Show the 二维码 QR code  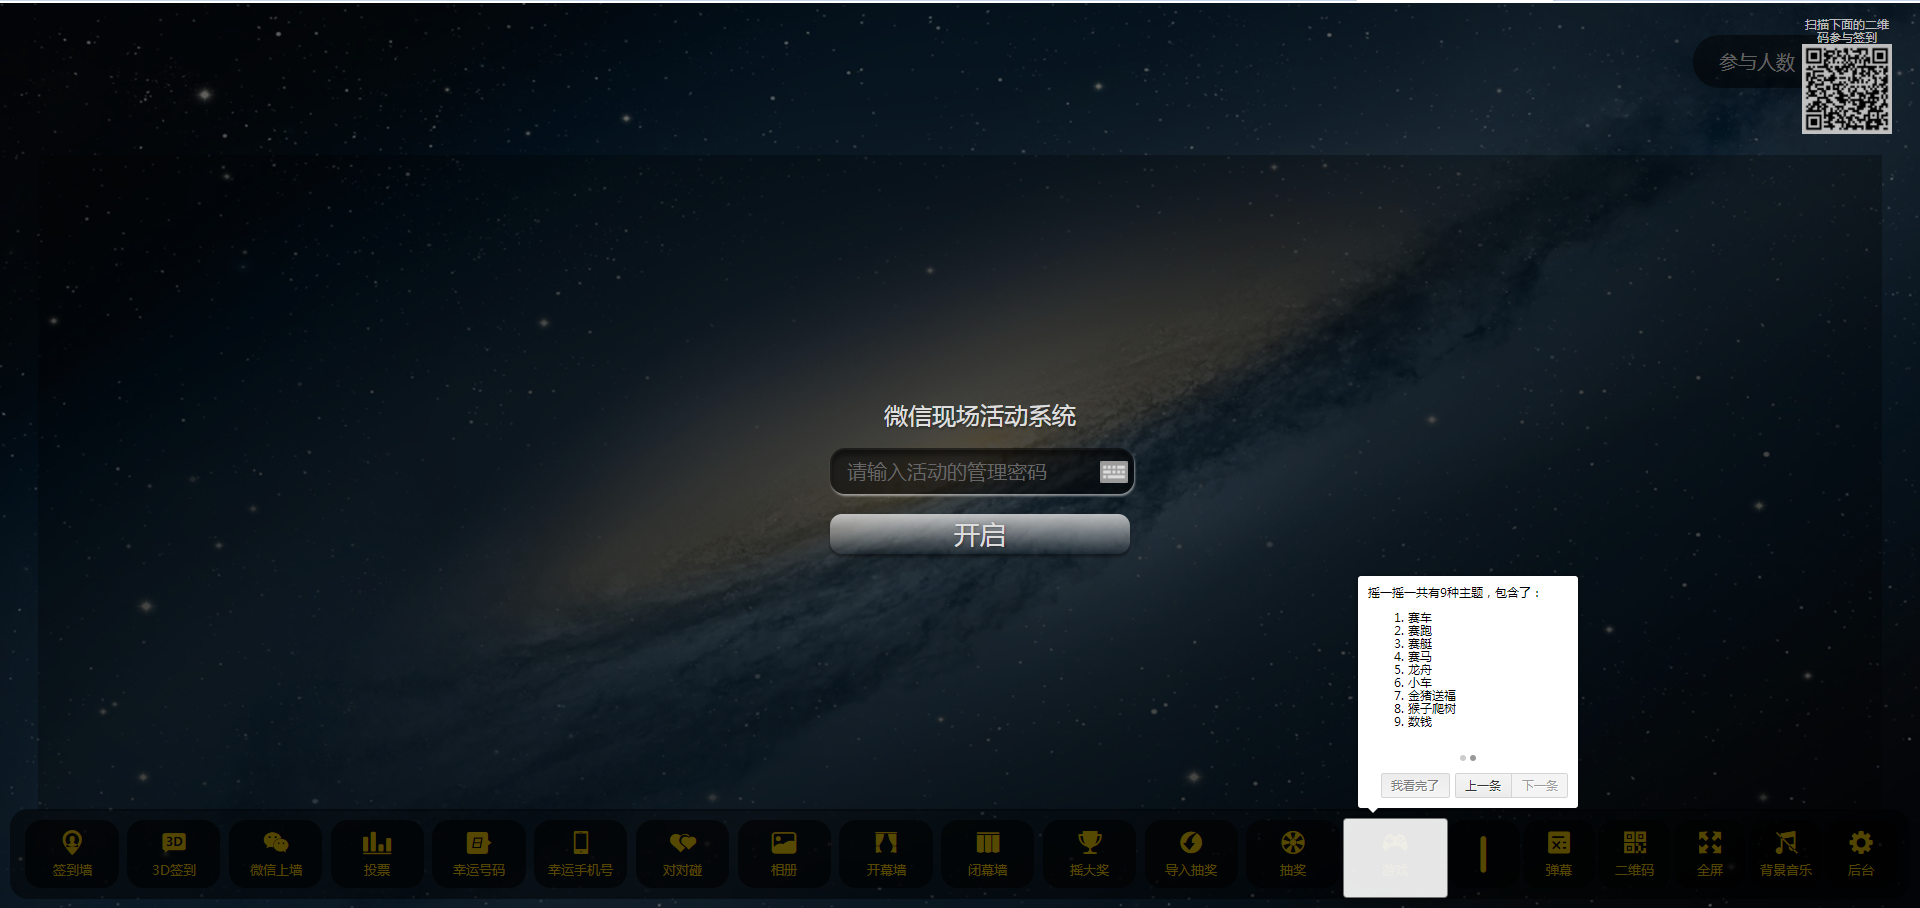(1634, 853)
